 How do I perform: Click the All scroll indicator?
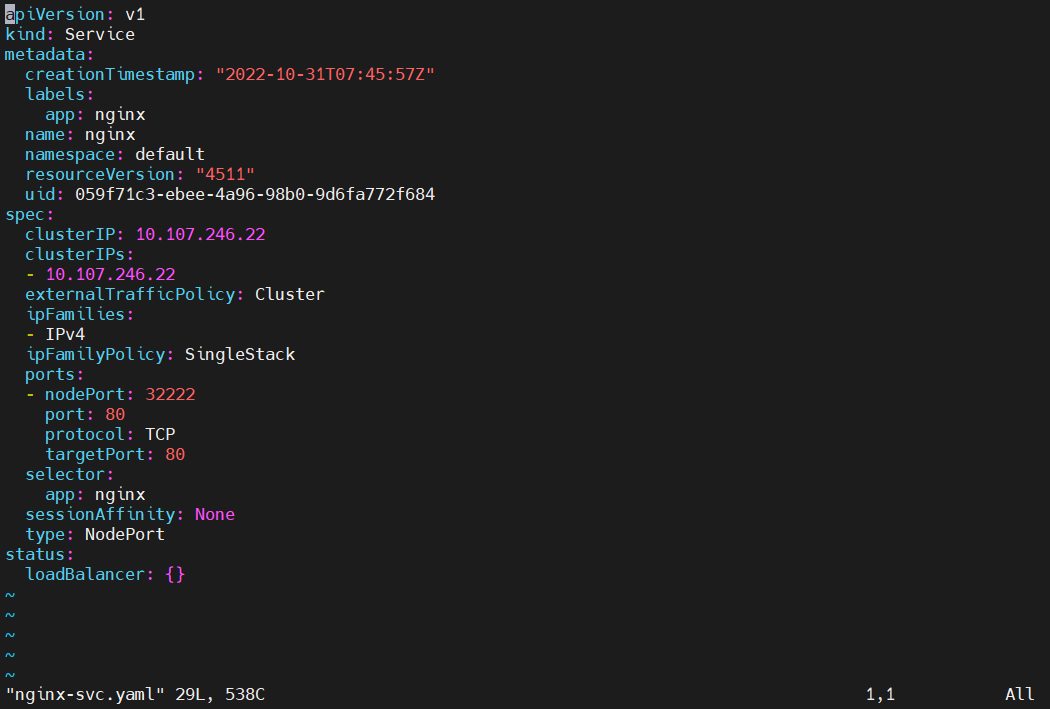(1019, 695)
